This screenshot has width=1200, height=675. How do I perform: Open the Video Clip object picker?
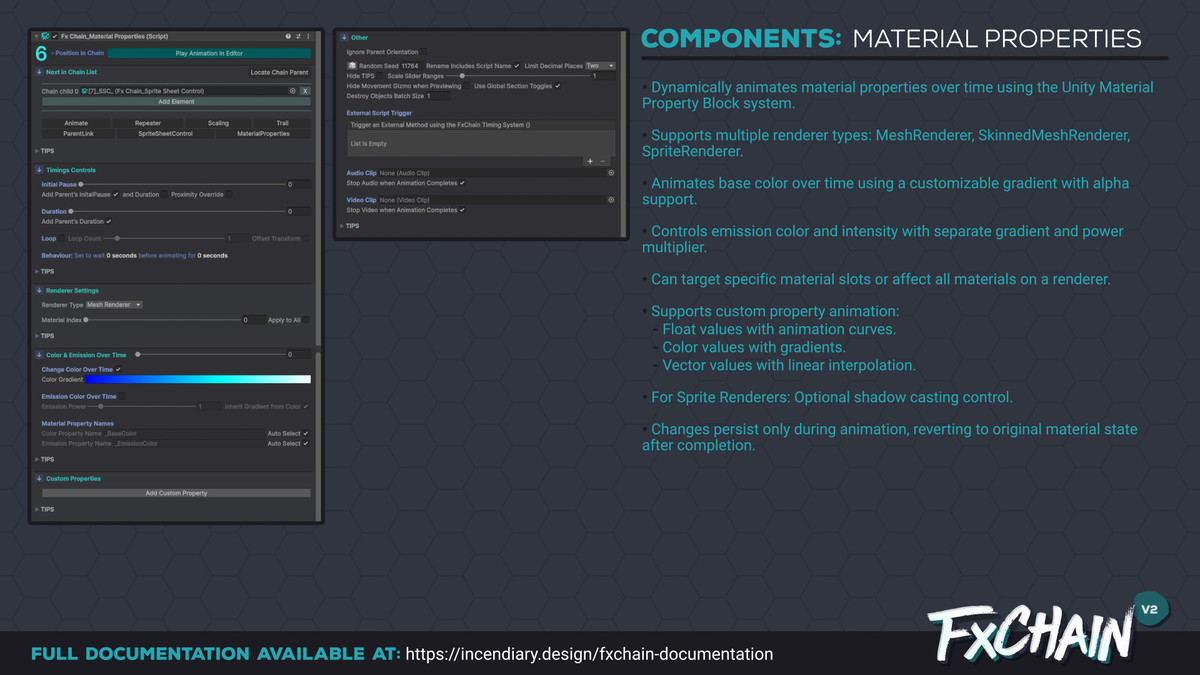[x=611, y=200]
